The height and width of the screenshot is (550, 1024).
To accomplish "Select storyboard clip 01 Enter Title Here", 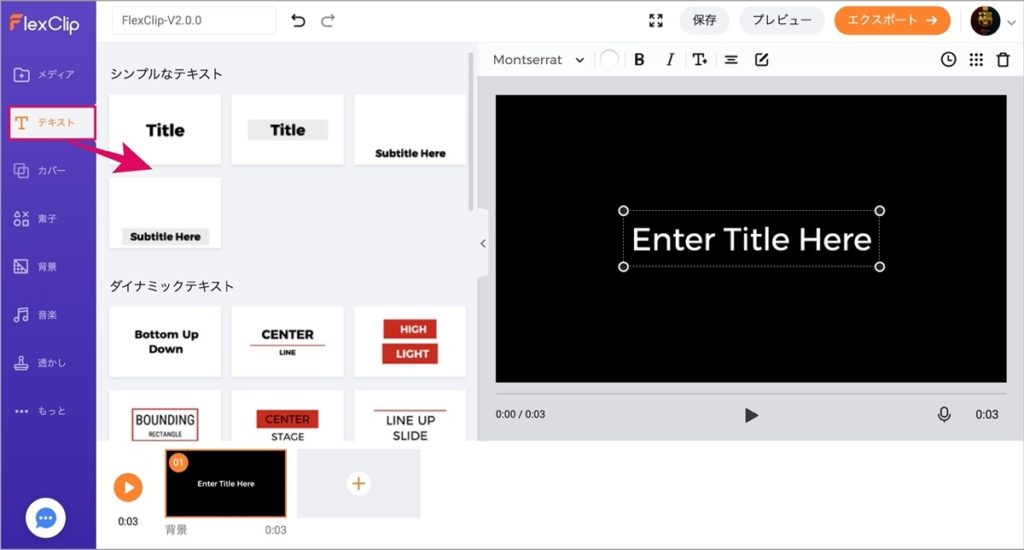I will (225, 483).
